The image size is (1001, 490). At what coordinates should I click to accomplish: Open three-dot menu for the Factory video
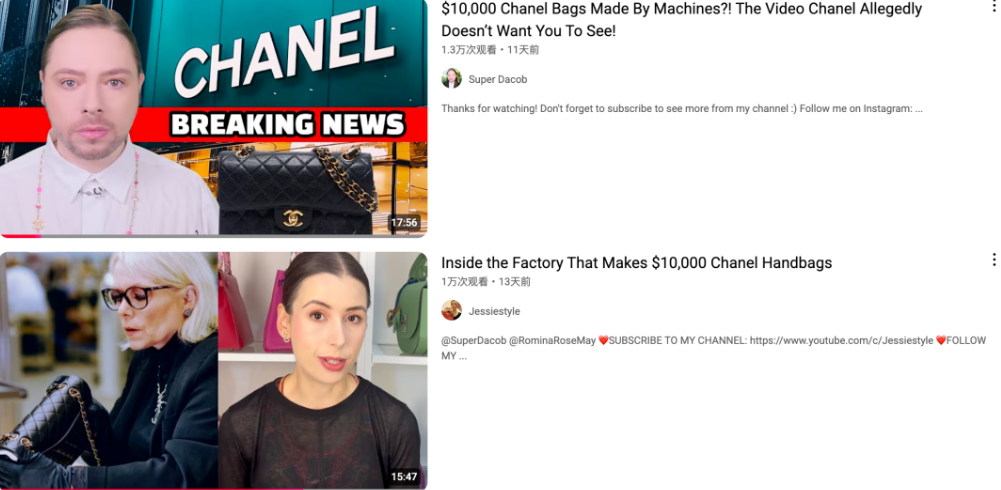tap(993, 260)
